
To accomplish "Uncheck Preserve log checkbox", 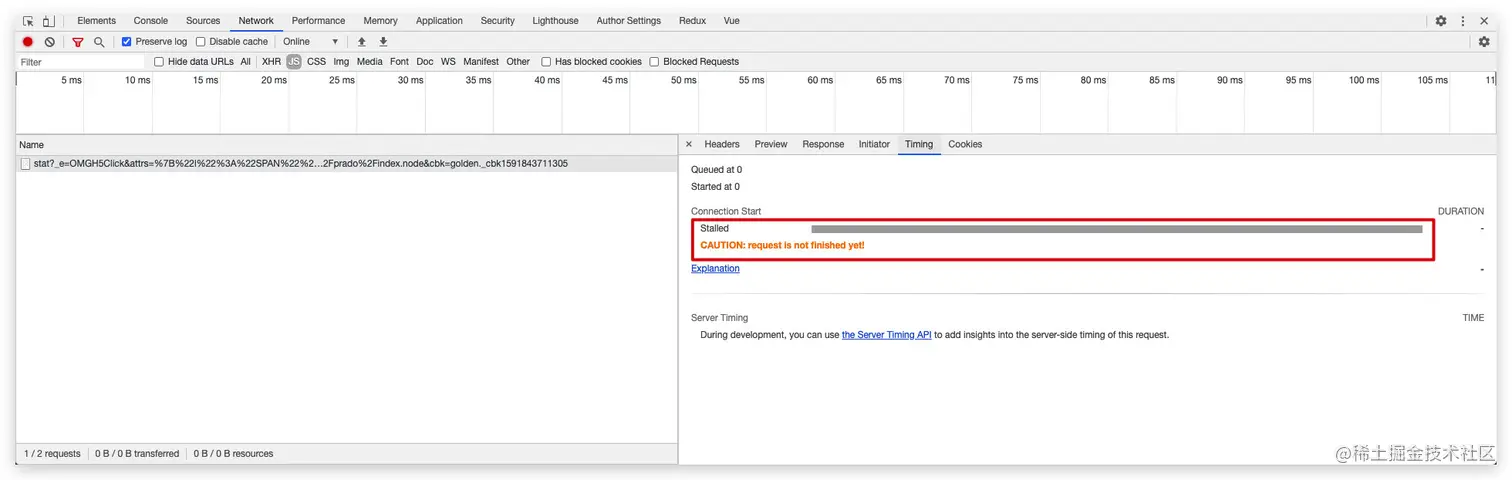I will point(127,42).
